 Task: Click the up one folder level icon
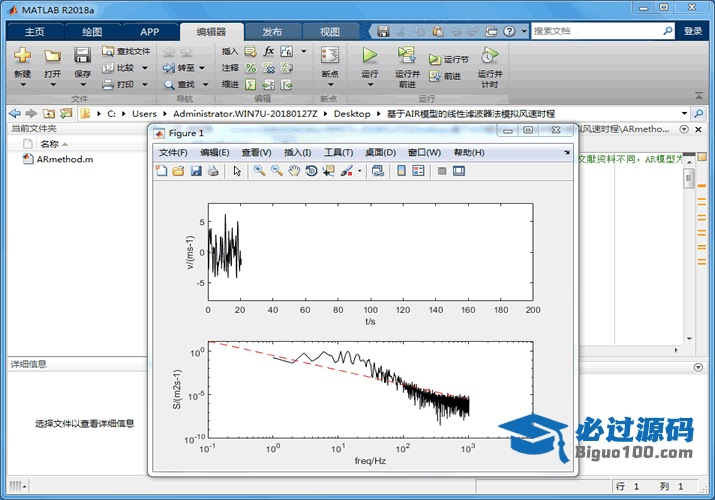point(49,113)
